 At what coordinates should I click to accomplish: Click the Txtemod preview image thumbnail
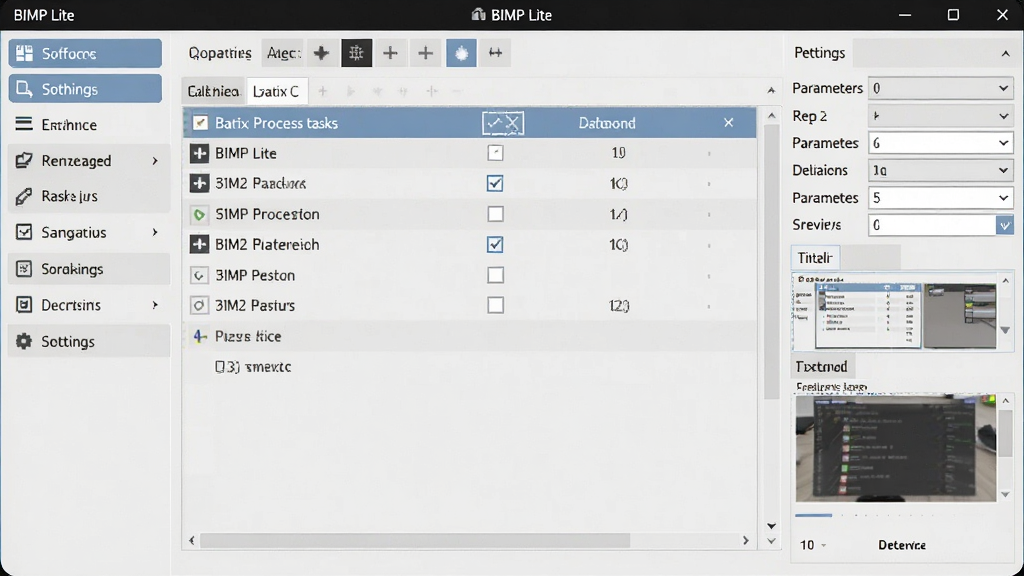click(895, 448)
